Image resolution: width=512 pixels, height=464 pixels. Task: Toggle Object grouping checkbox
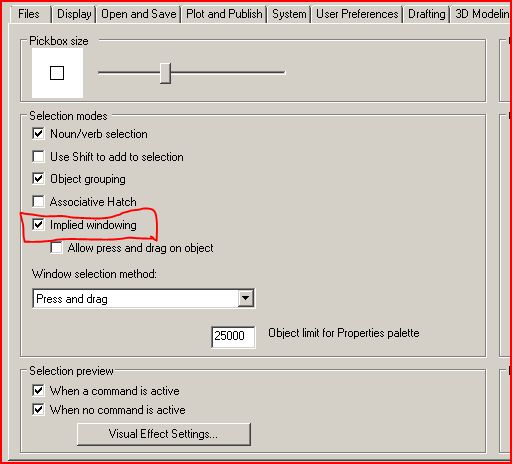pos(38,179)
